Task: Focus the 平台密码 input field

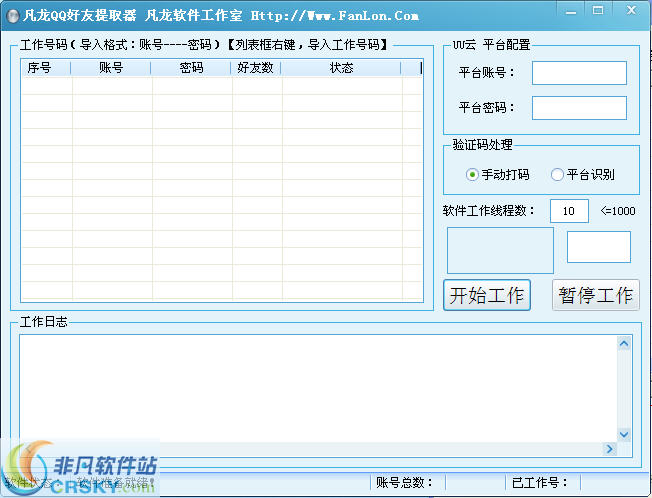Action: tap(579, 108)
